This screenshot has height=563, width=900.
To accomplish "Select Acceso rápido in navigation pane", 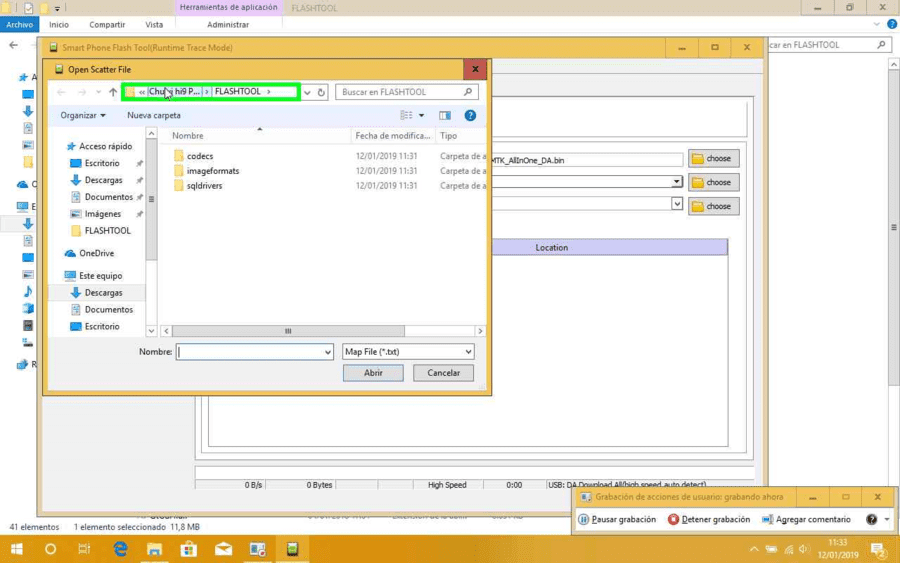I will point(106,146).
